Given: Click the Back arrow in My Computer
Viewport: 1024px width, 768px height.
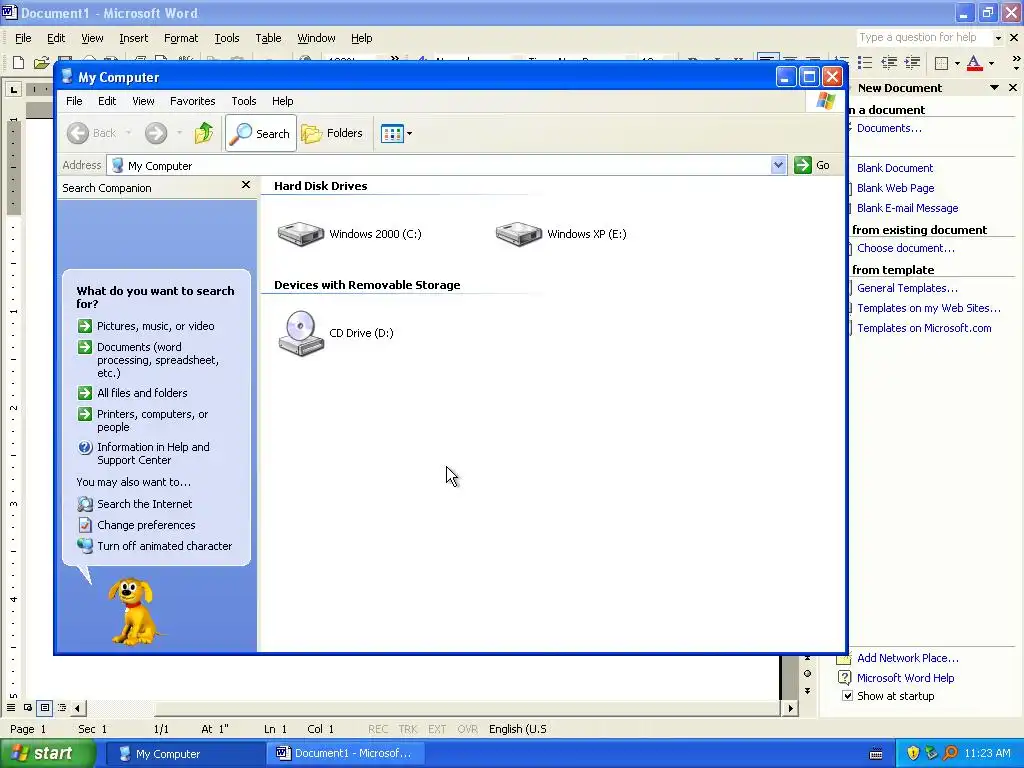Looking at the screenshot, I should pyautogui.click(x=78, y=133).
